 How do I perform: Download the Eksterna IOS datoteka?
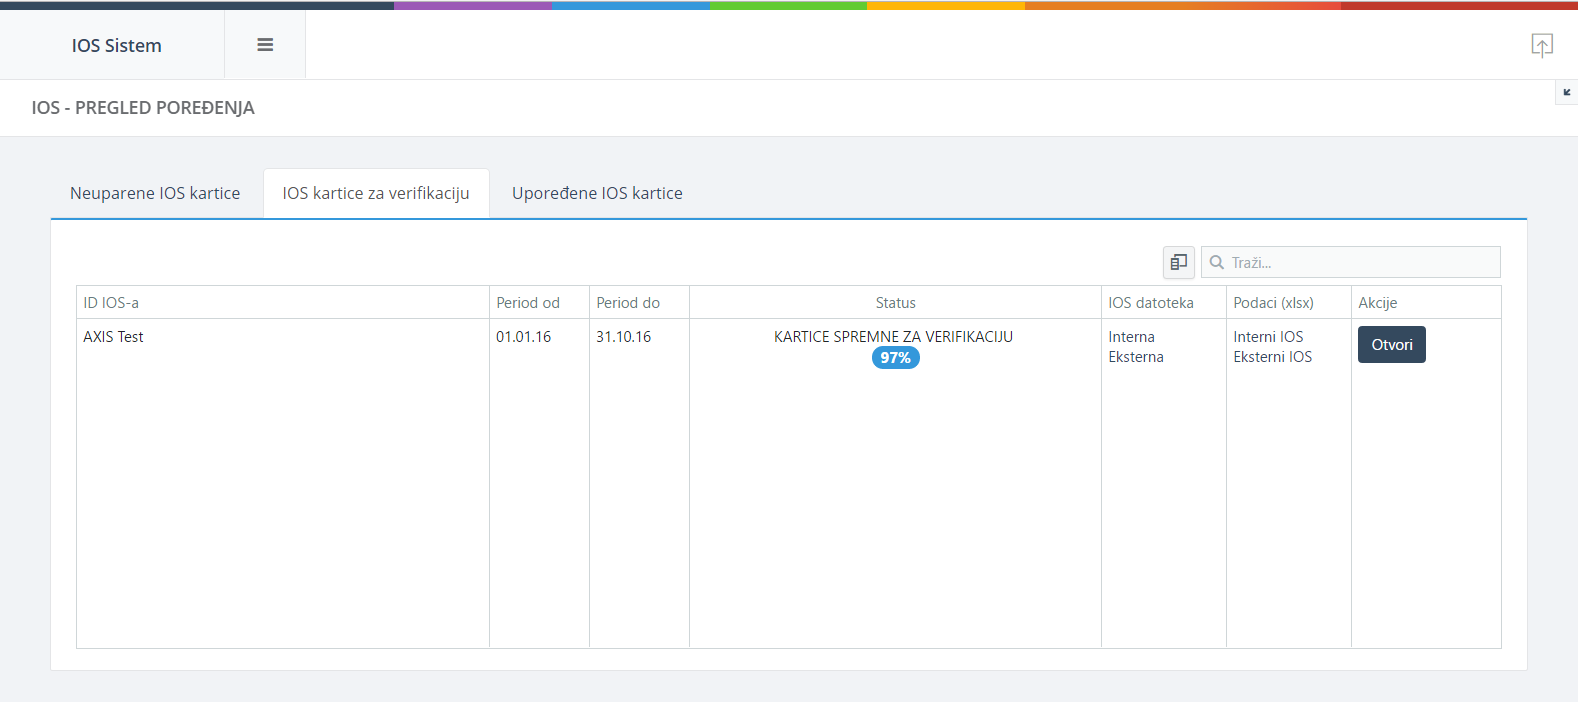pos(1135,357)
